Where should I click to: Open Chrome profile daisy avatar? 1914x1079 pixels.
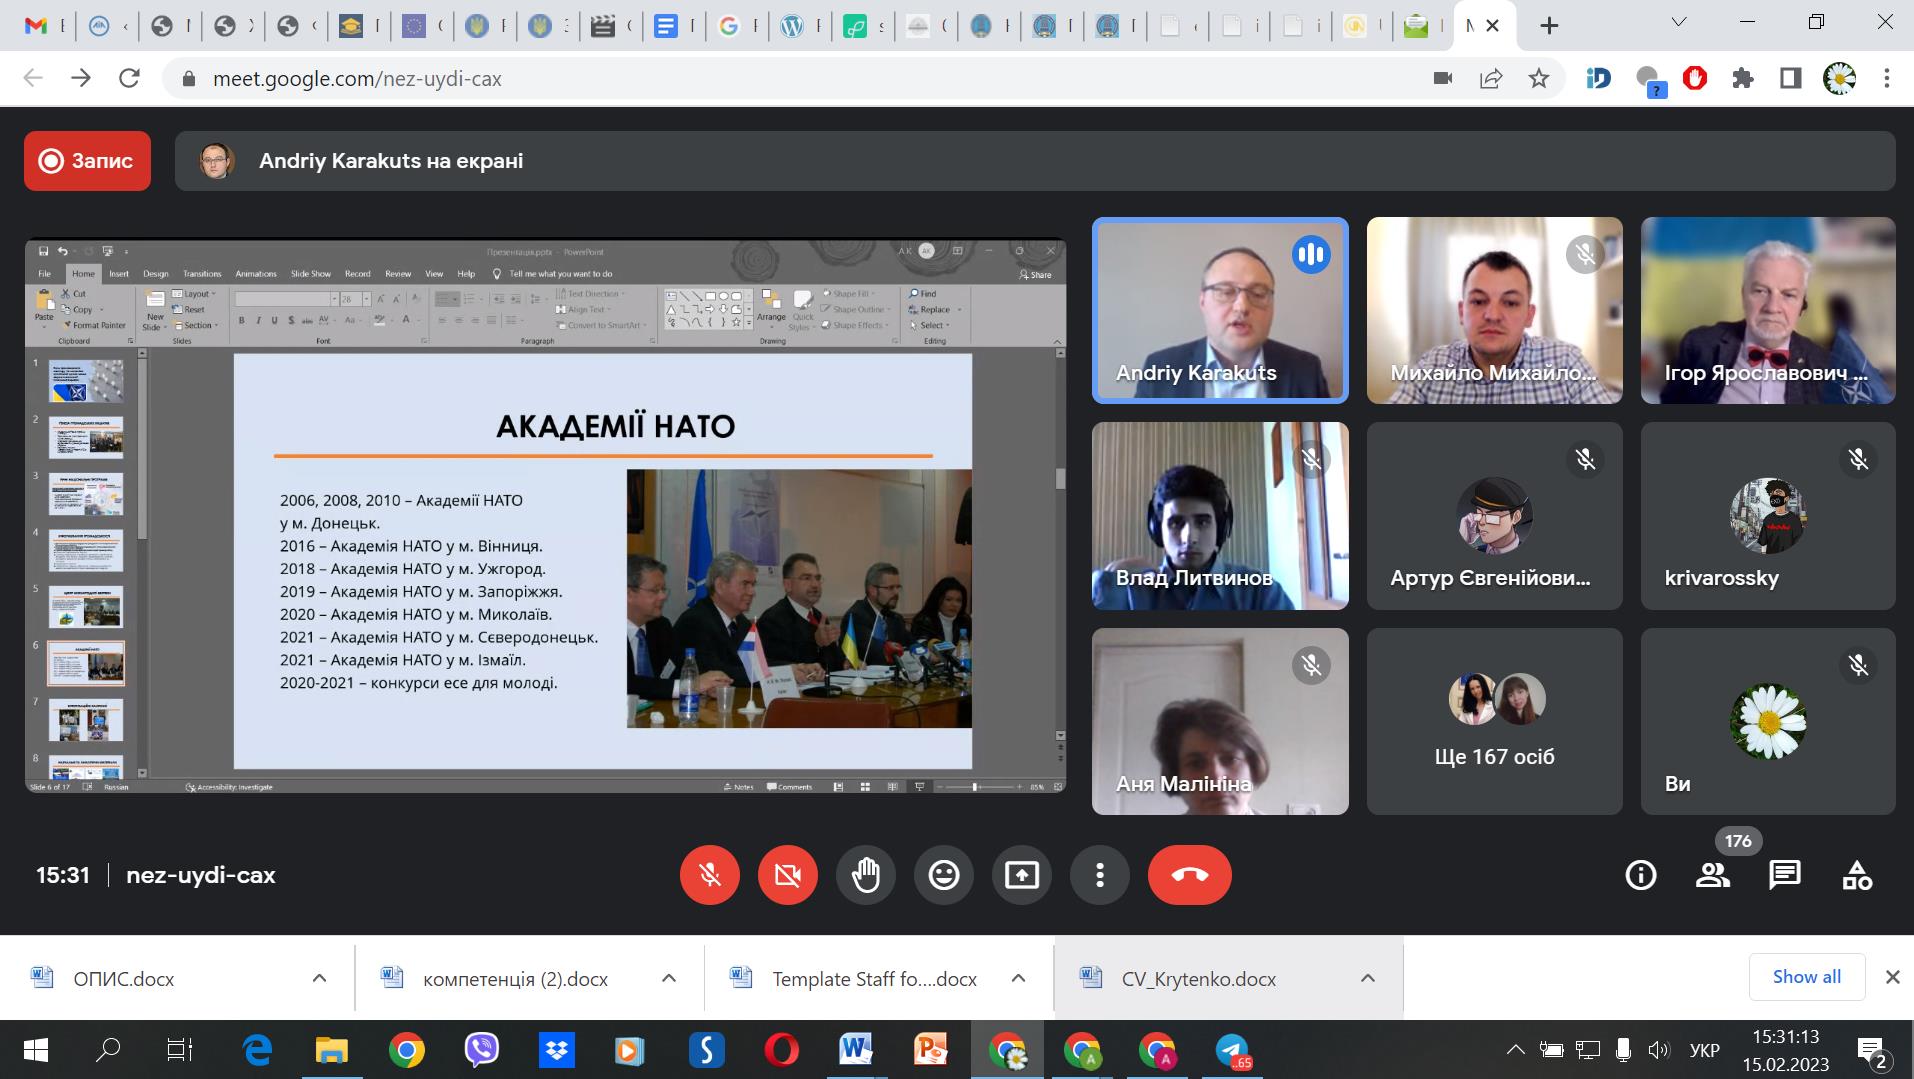point(1840,78)
